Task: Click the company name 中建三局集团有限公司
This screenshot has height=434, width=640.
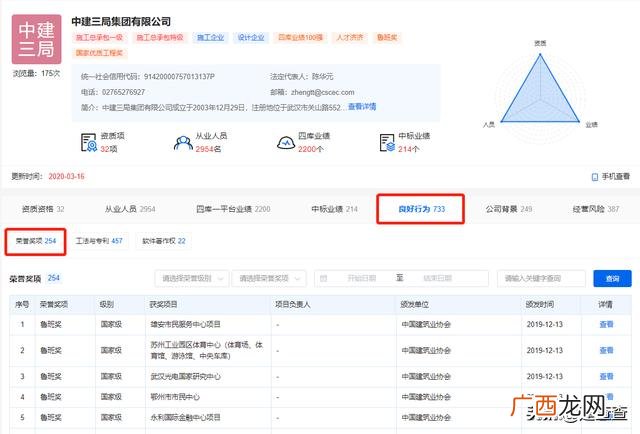Action: (121, 22)
